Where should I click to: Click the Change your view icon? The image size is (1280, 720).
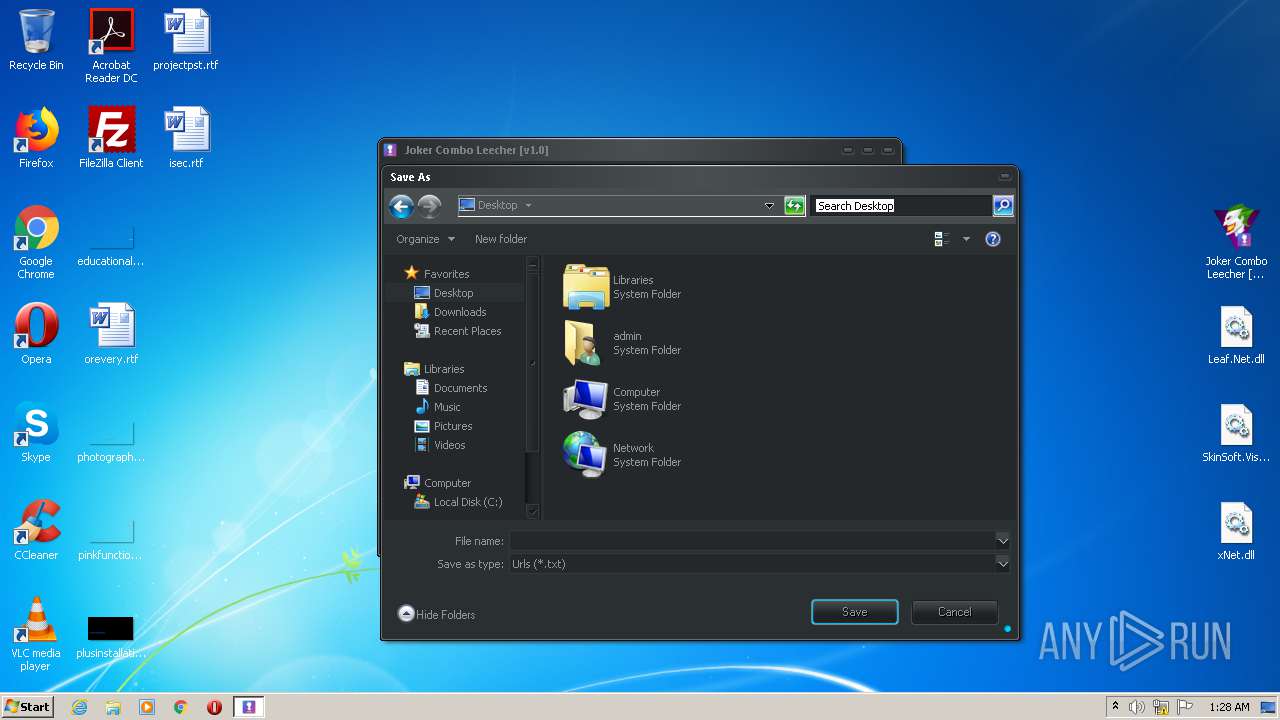click(941, 239)
